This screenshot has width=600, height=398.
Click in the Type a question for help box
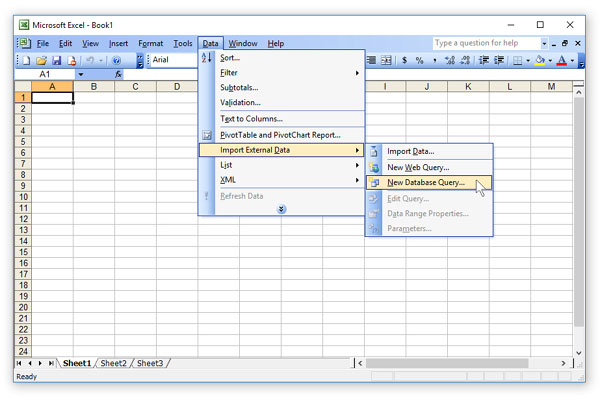(x=486, y=43)
